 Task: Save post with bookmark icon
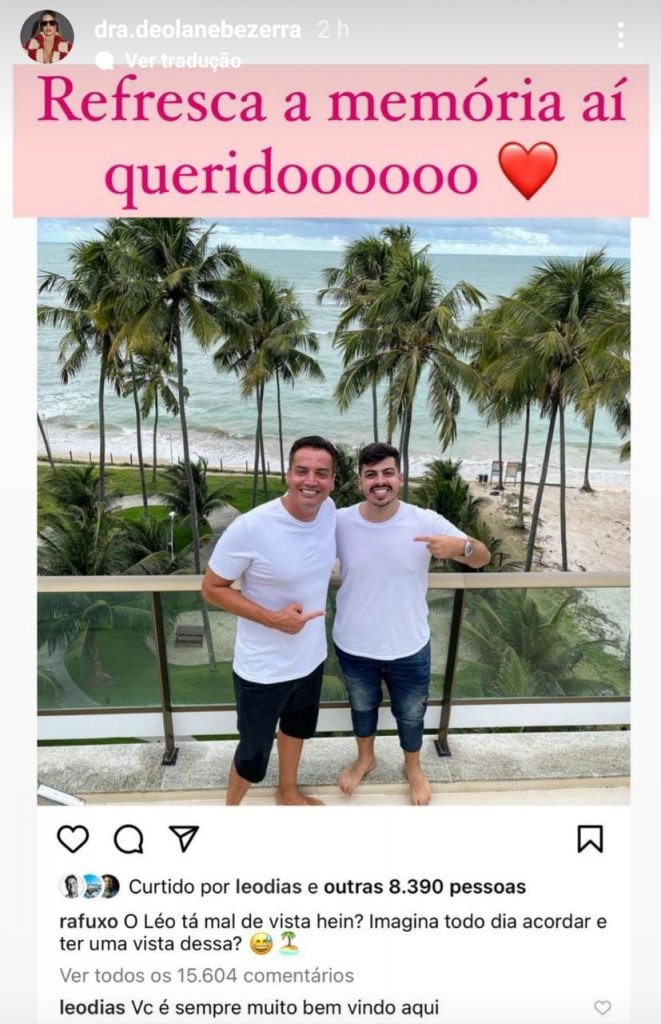pyautogui.click(x=590, y=839)
